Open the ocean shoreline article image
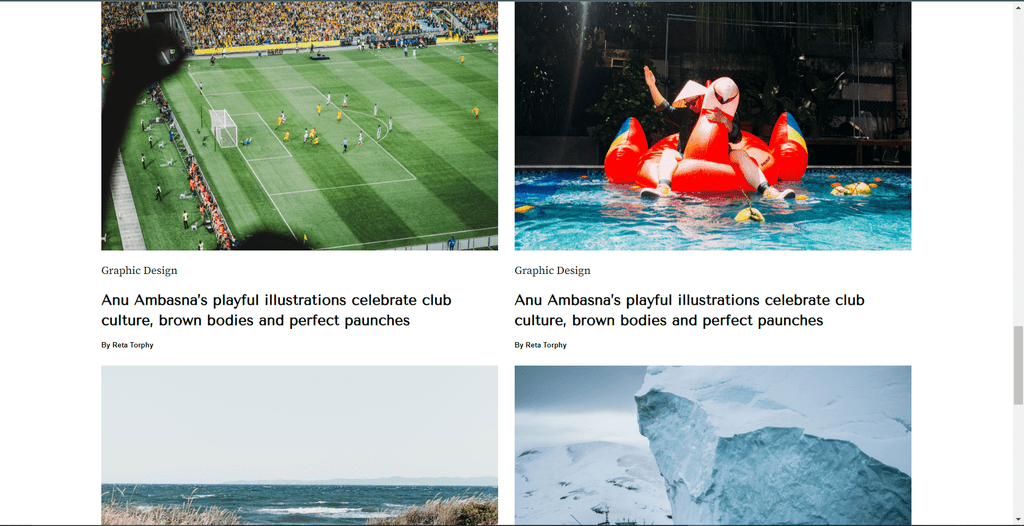Image resolution: width=1024 pixels, height=526 pixels. 299,445
